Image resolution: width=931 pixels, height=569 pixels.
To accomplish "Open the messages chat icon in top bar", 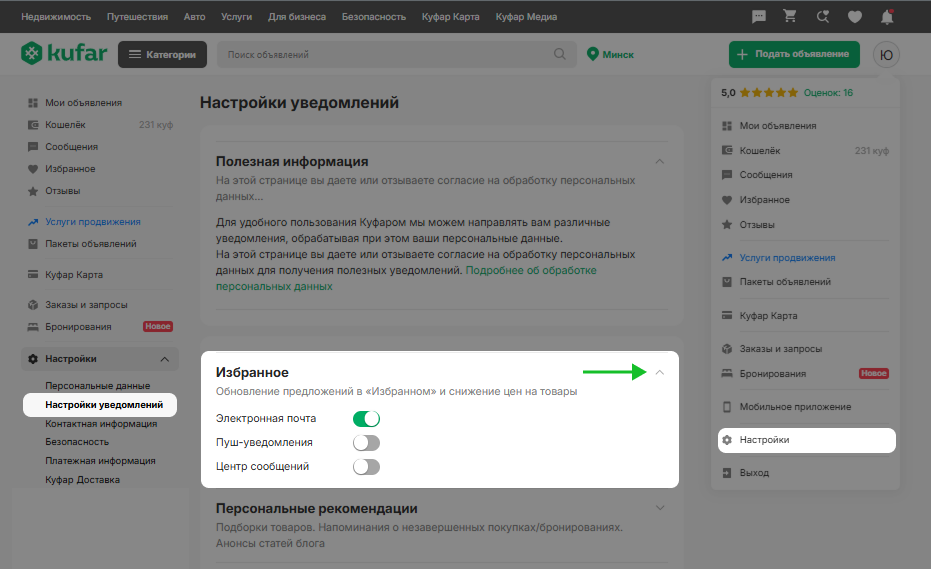I will (758, 17).
